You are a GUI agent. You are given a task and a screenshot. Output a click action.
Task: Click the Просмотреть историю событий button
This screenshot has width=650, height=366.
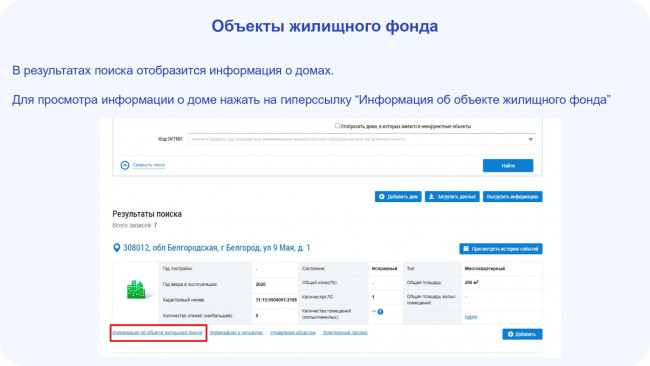(x=500, y=249)
